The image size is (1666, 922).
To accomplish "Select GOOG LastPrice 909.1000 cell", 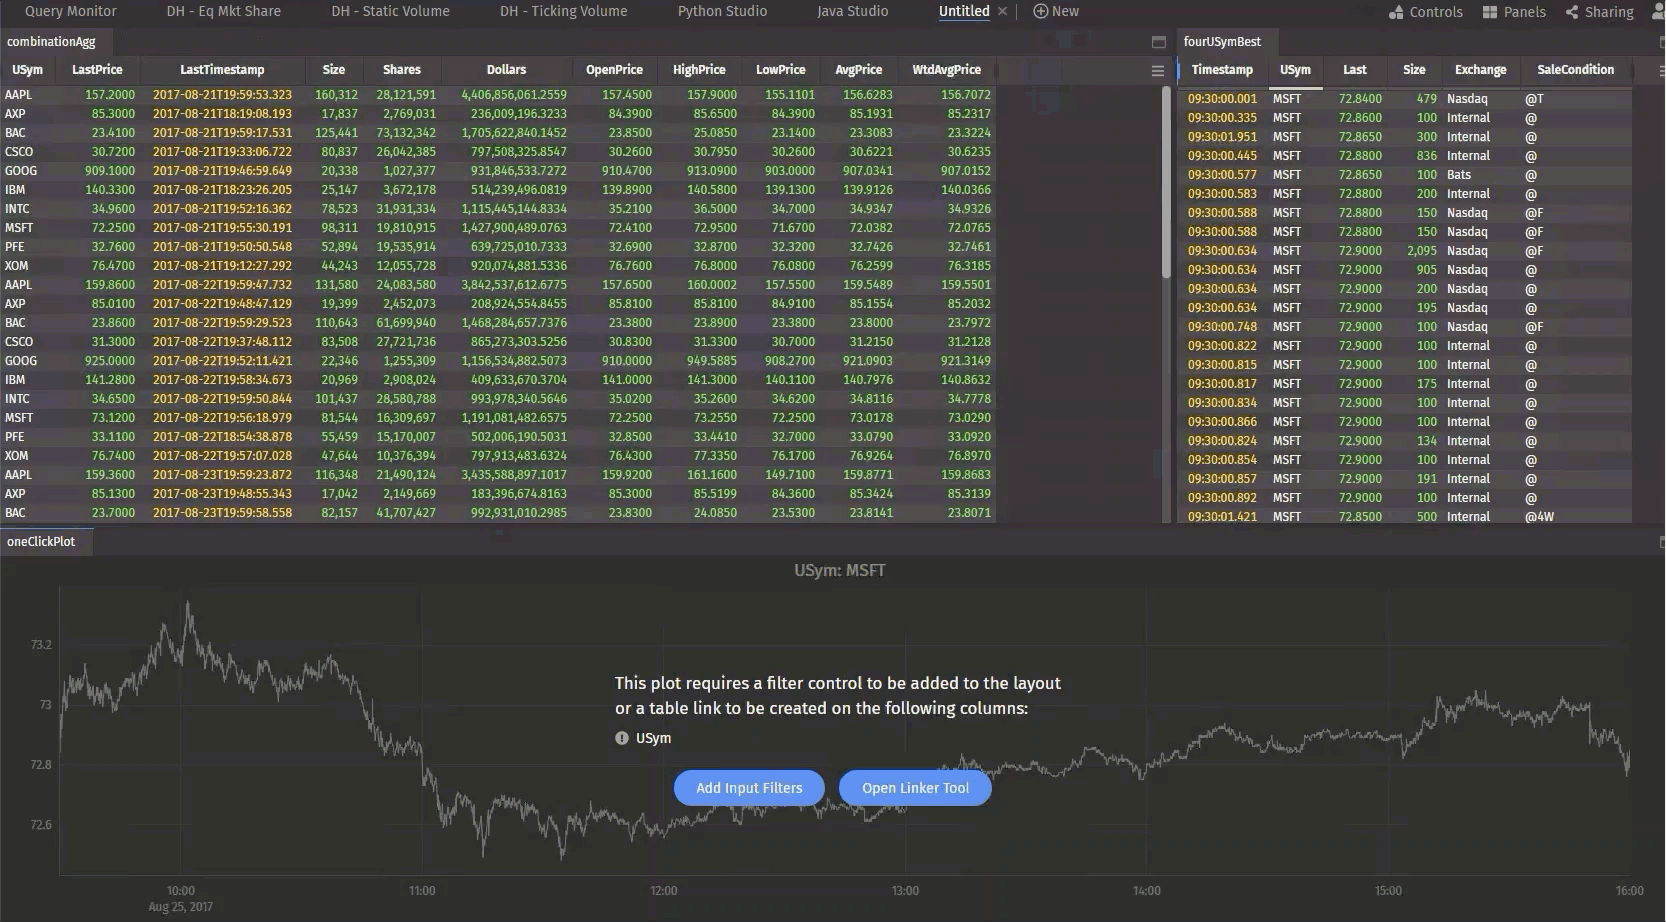I will point(109,171).
